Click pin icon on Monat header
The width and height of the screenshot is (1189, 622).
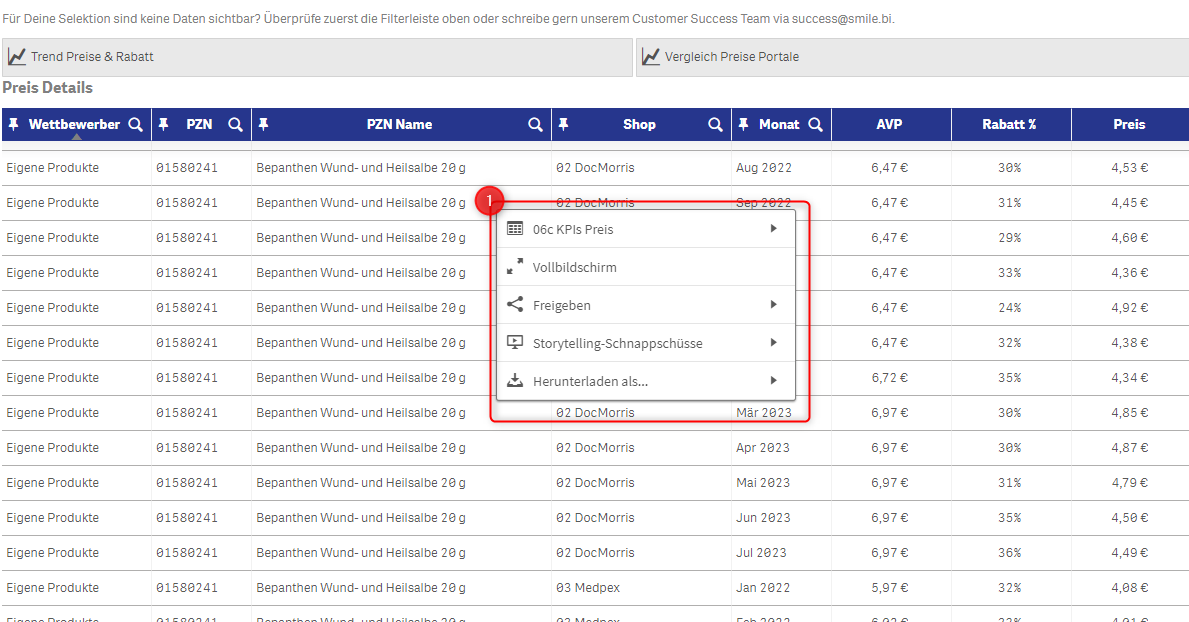[x=743, y=125]
